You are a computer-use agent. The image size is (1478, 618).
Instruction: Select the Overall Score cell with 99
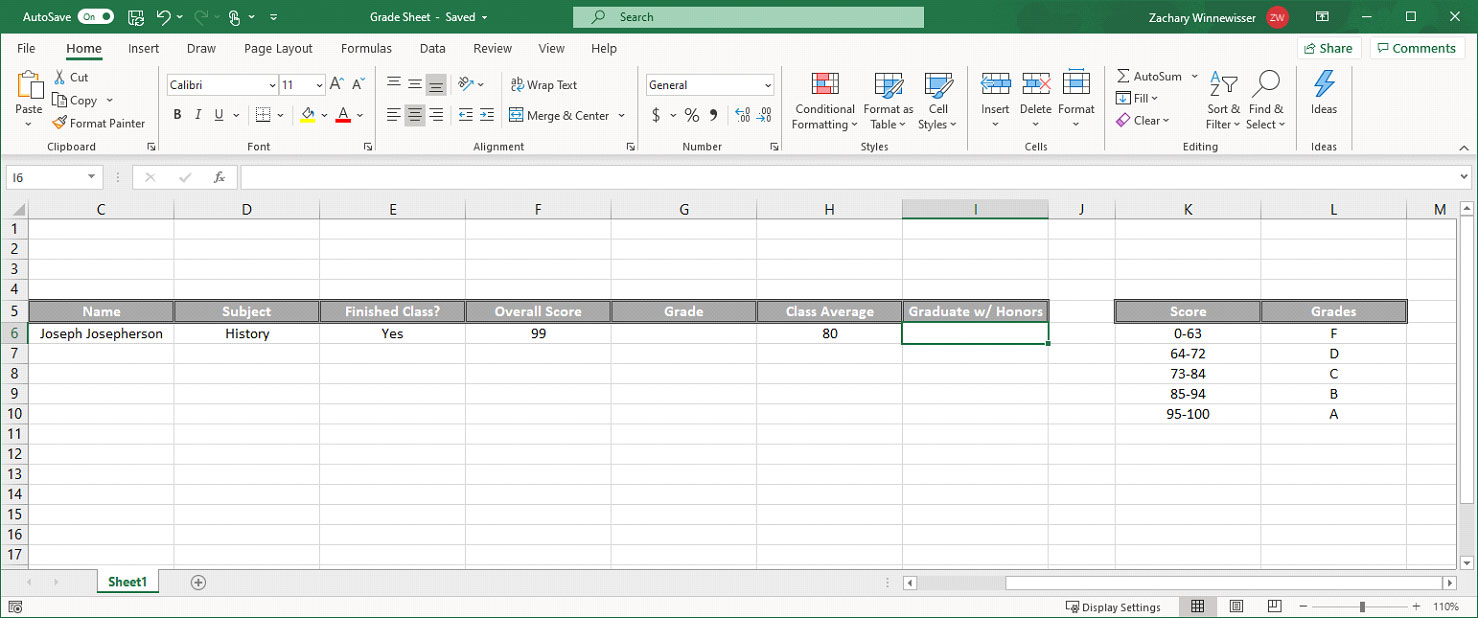(x=538, y=333)
